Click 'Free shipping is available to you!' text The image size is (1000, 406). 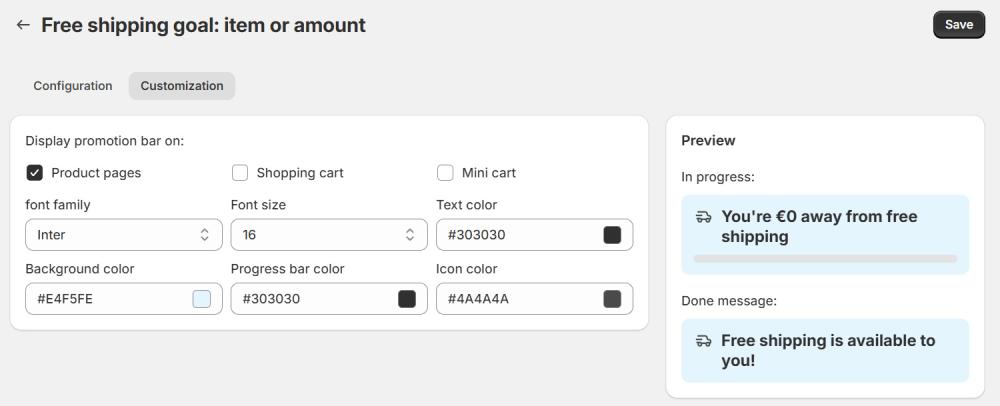pyautogui.click(x=828, y=351)
